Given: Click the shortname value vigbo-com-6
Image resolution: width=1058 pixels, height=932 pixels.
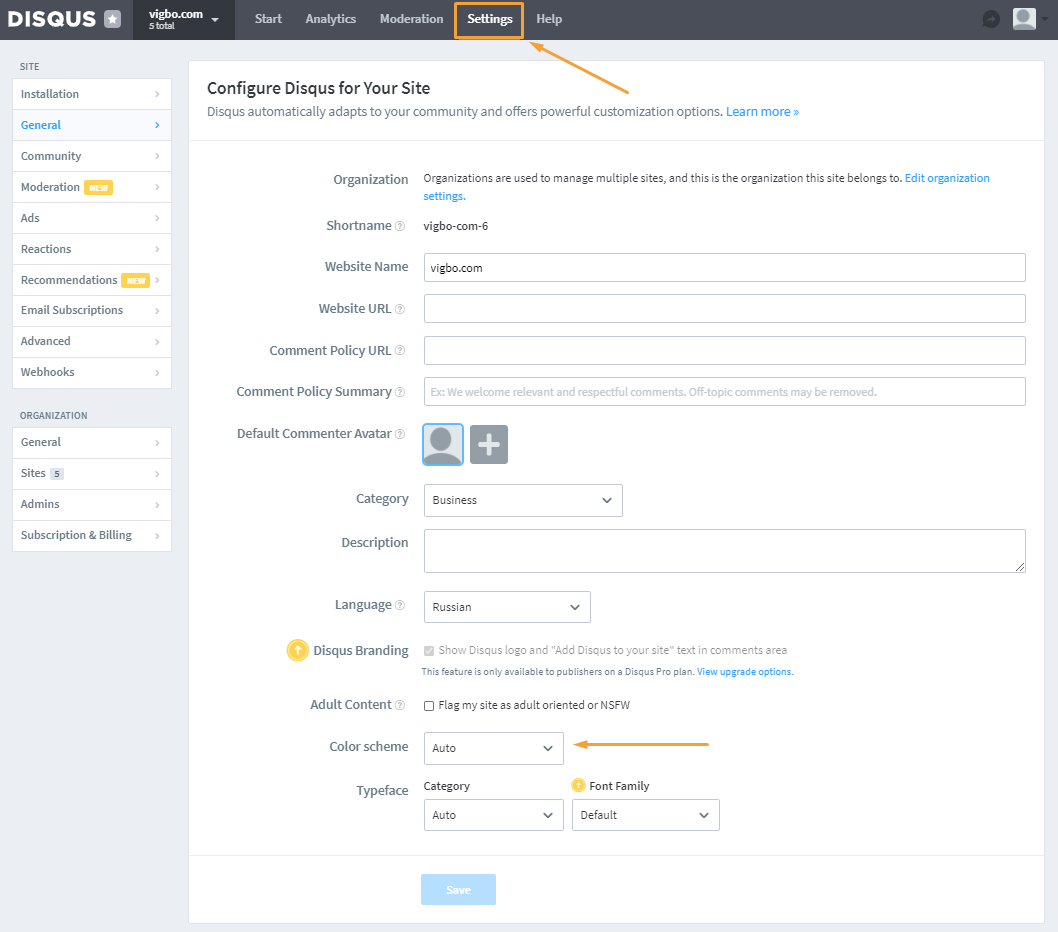Looking at the screenshot, I should (x=455, y=226).
